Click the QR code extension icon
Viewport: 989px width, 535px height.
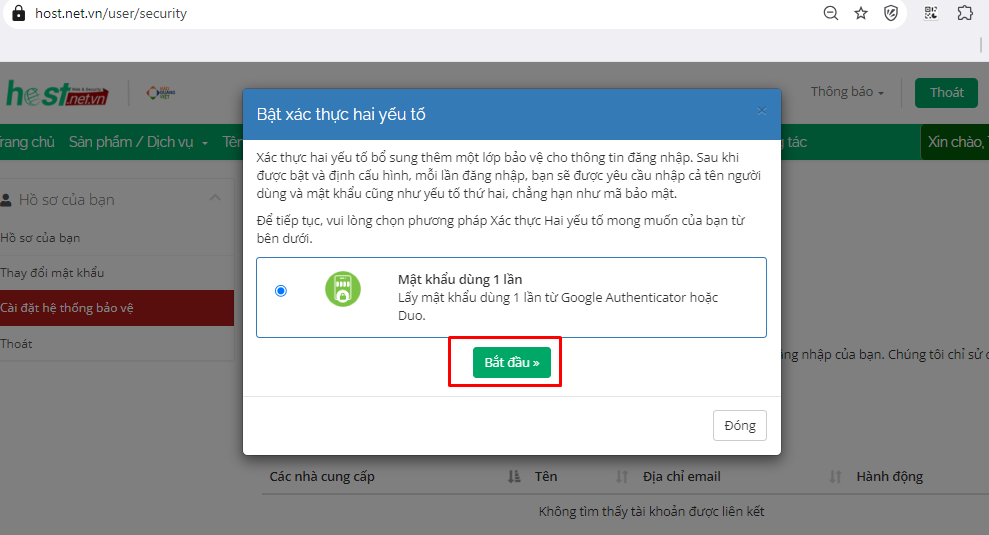(931, 13)
